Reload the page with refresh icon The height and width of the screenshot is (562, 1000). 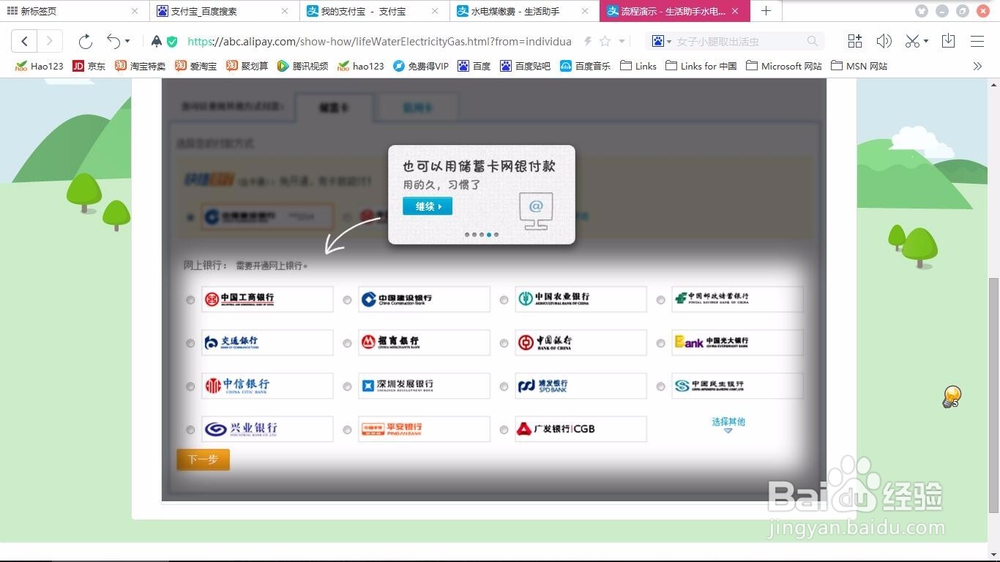[x=85, y=41]
